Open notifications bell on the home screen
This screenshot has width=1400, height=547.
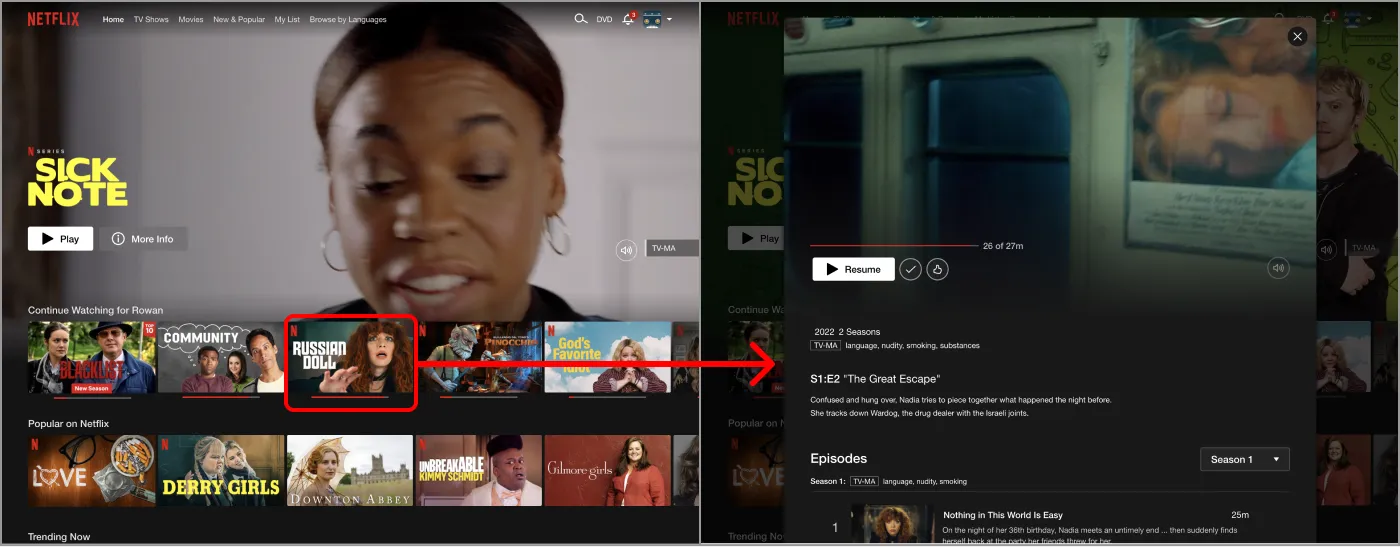click(x=629, y=19)
